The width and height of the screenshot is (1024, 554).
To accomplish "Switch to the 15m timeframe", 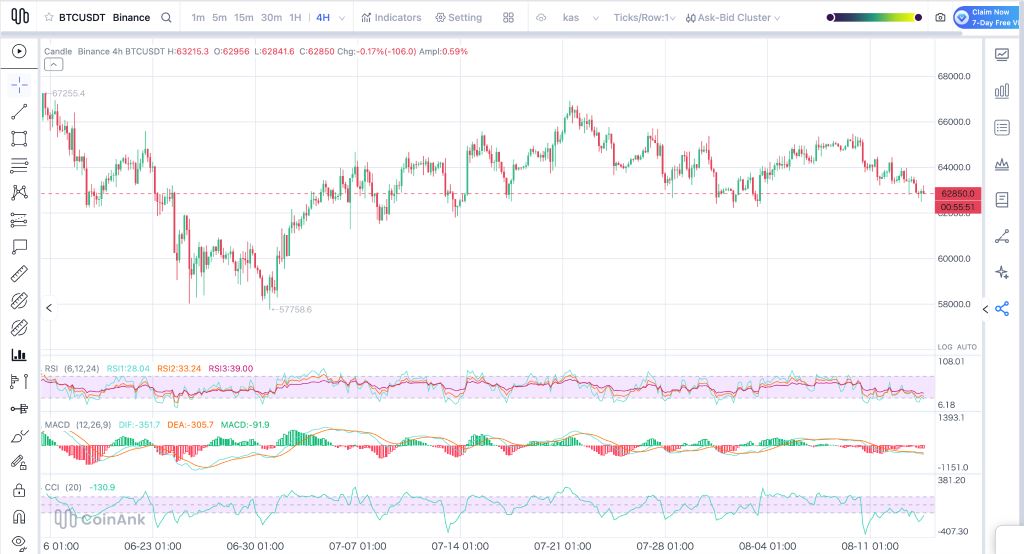I will click(244, 18).
